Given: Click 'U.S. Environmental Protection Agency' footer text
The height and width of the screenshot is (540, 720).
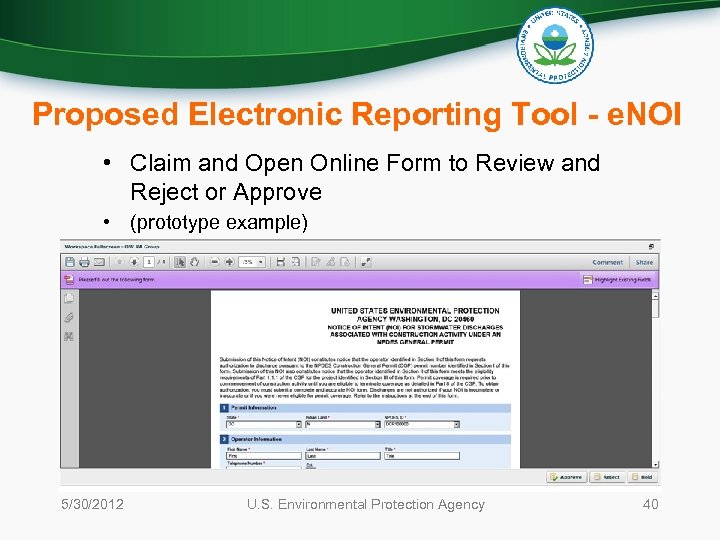Looking at the screenshot, I should 366,504.
